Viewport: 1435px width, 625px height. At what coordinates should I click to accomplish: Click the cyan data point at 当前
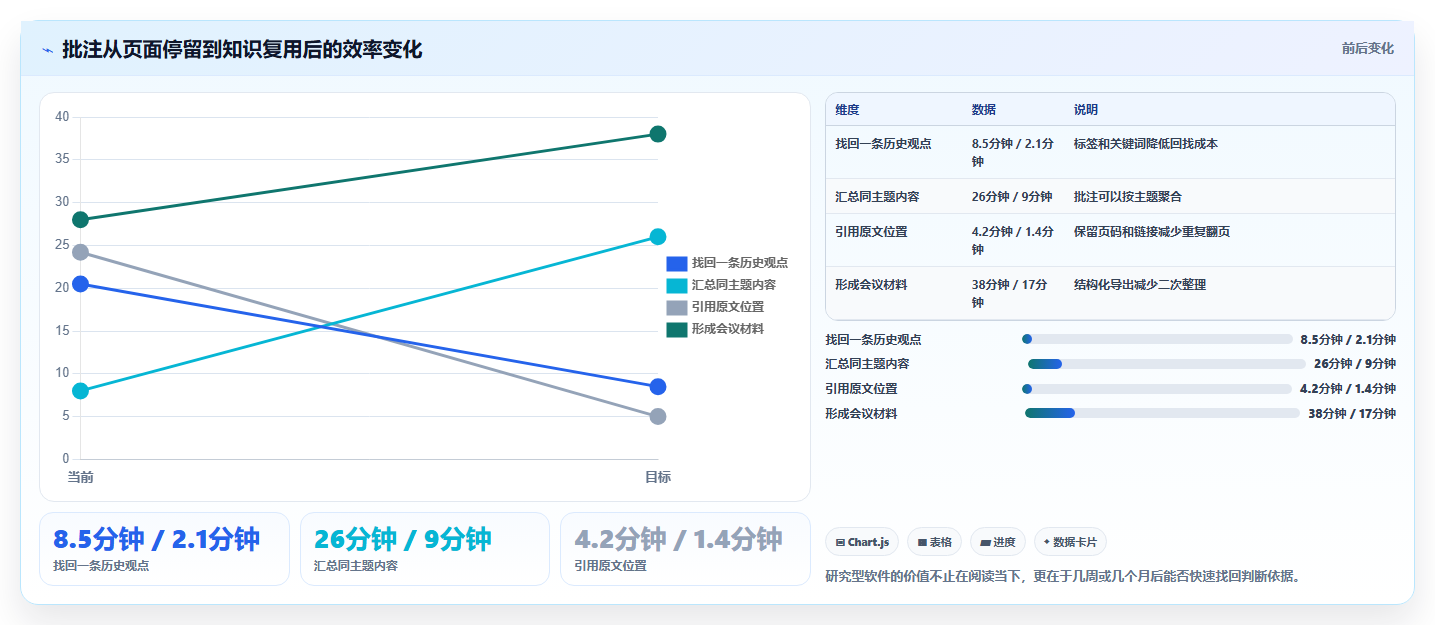click(x=81, y=391)
